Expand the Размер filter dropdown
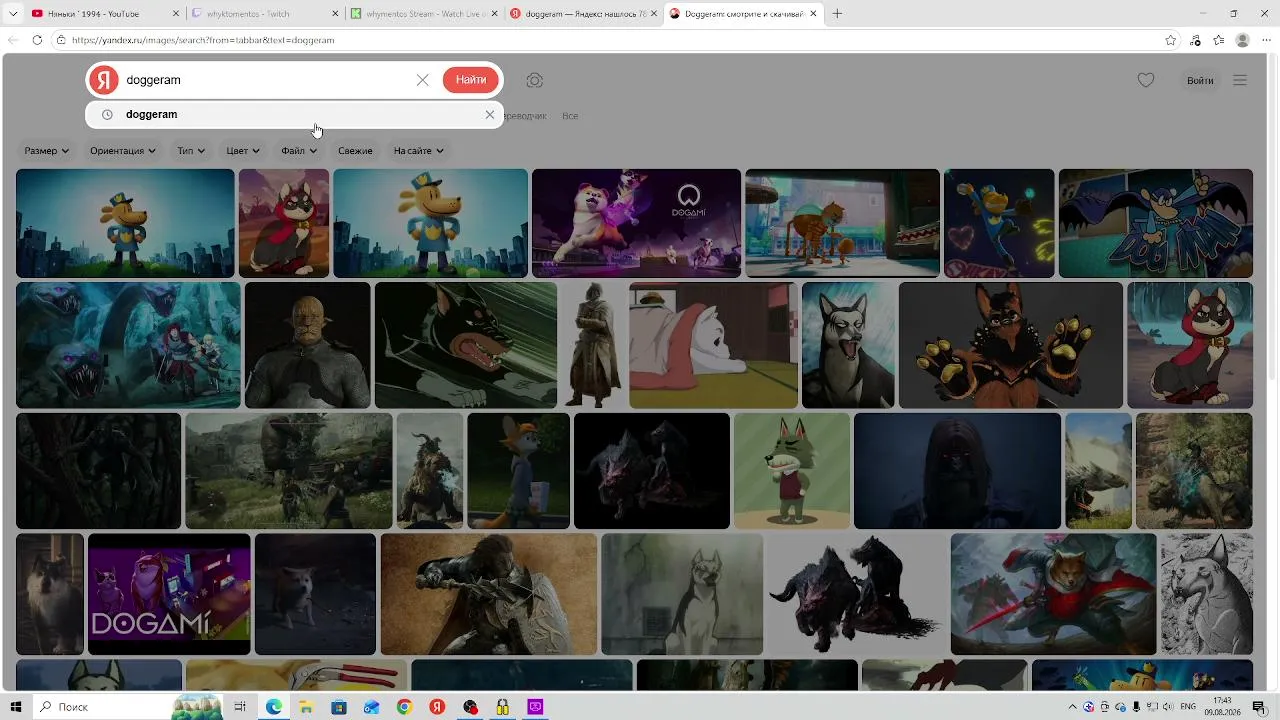 (47, 151)
